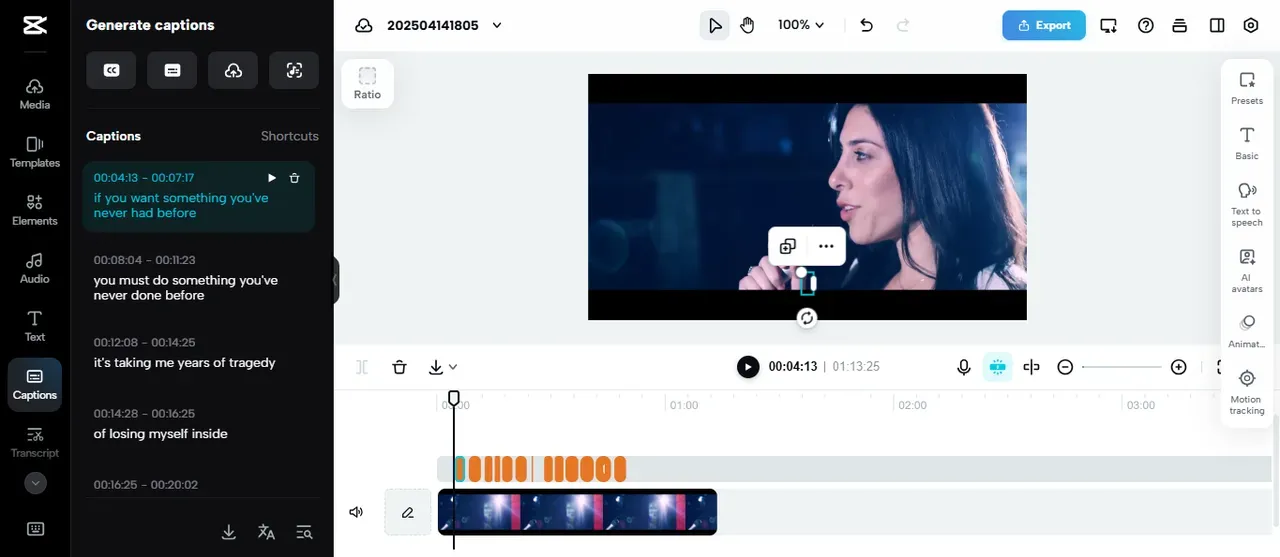
Task: Open Presets in right panel
Action: [1247, 88]
